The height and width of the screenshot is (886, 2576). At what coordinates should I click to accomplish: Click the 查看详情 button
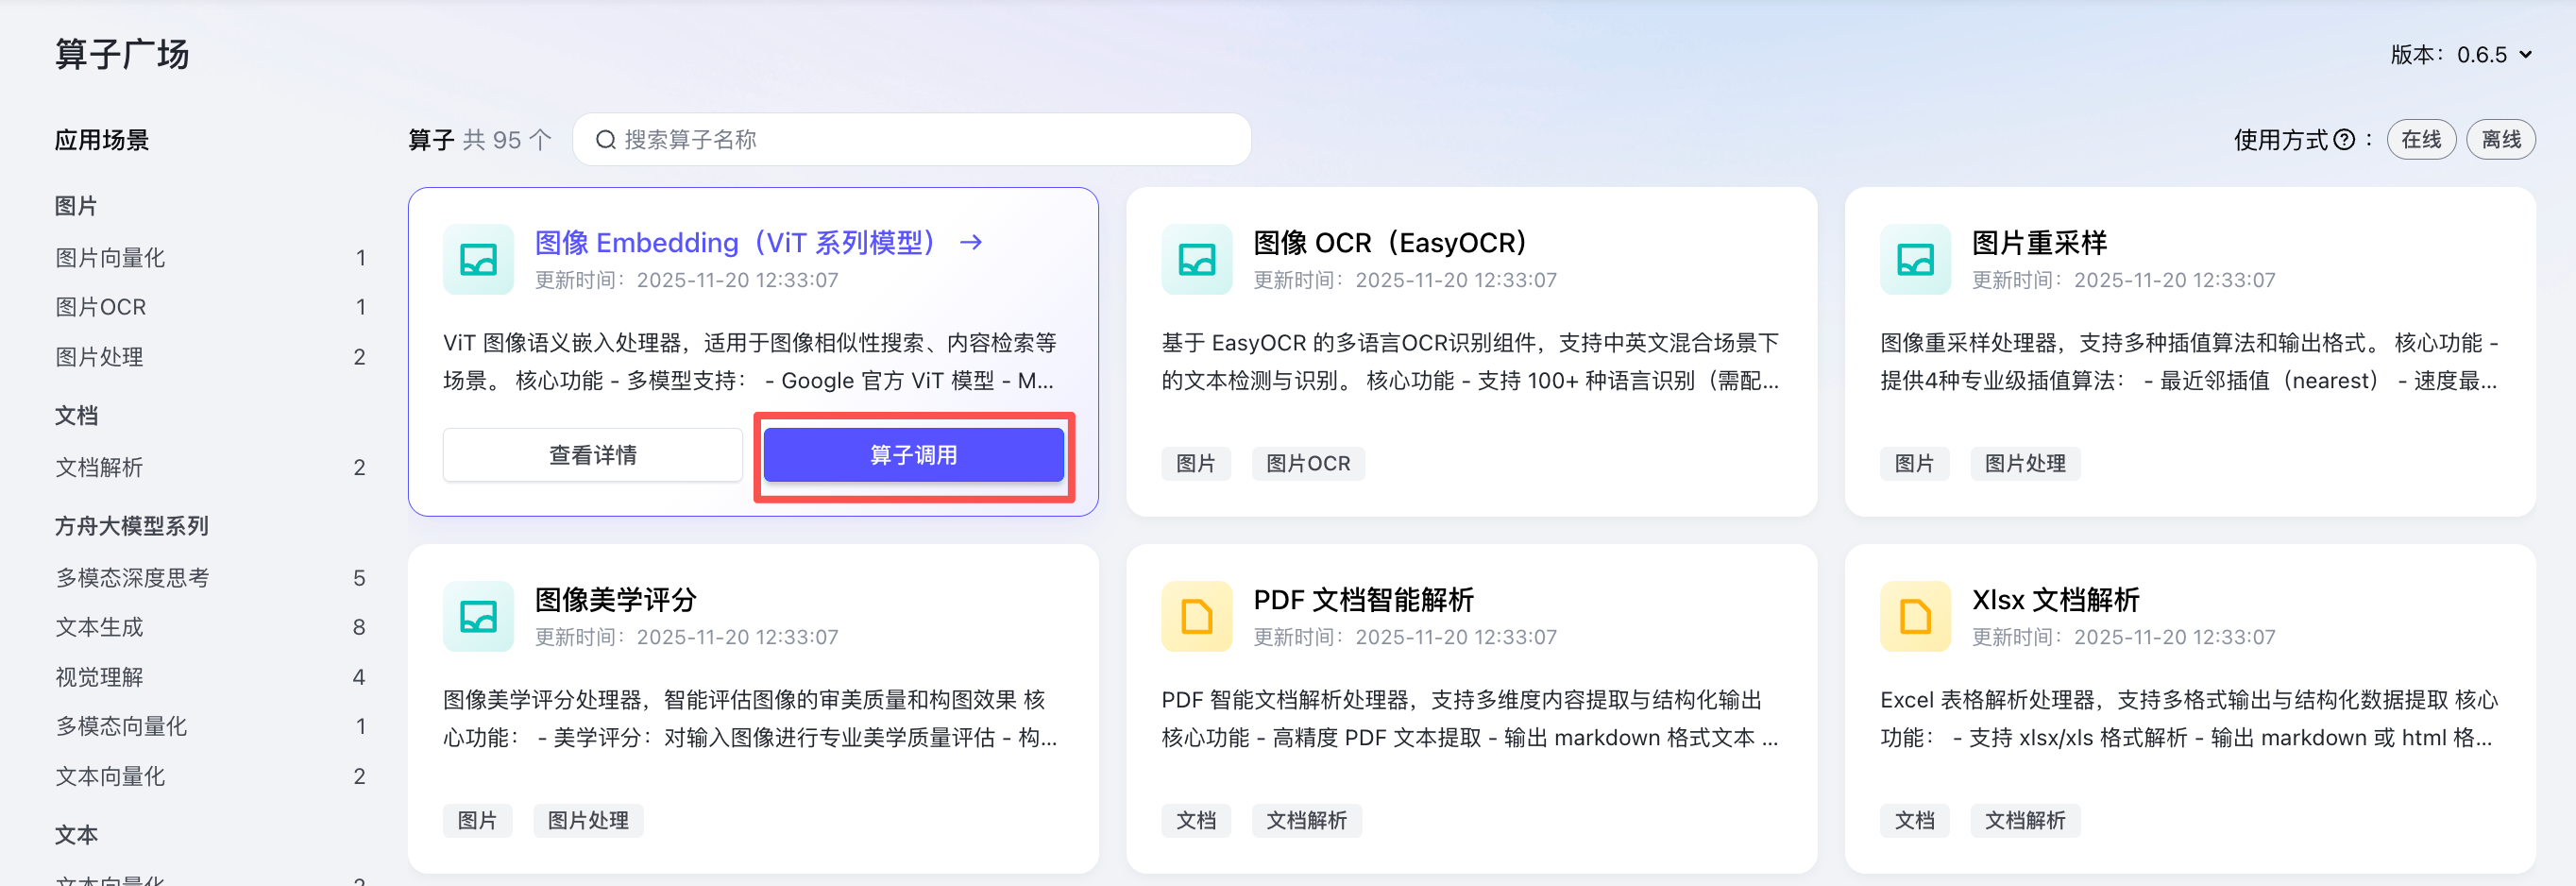pyautogui.click(x=592, y=456)
